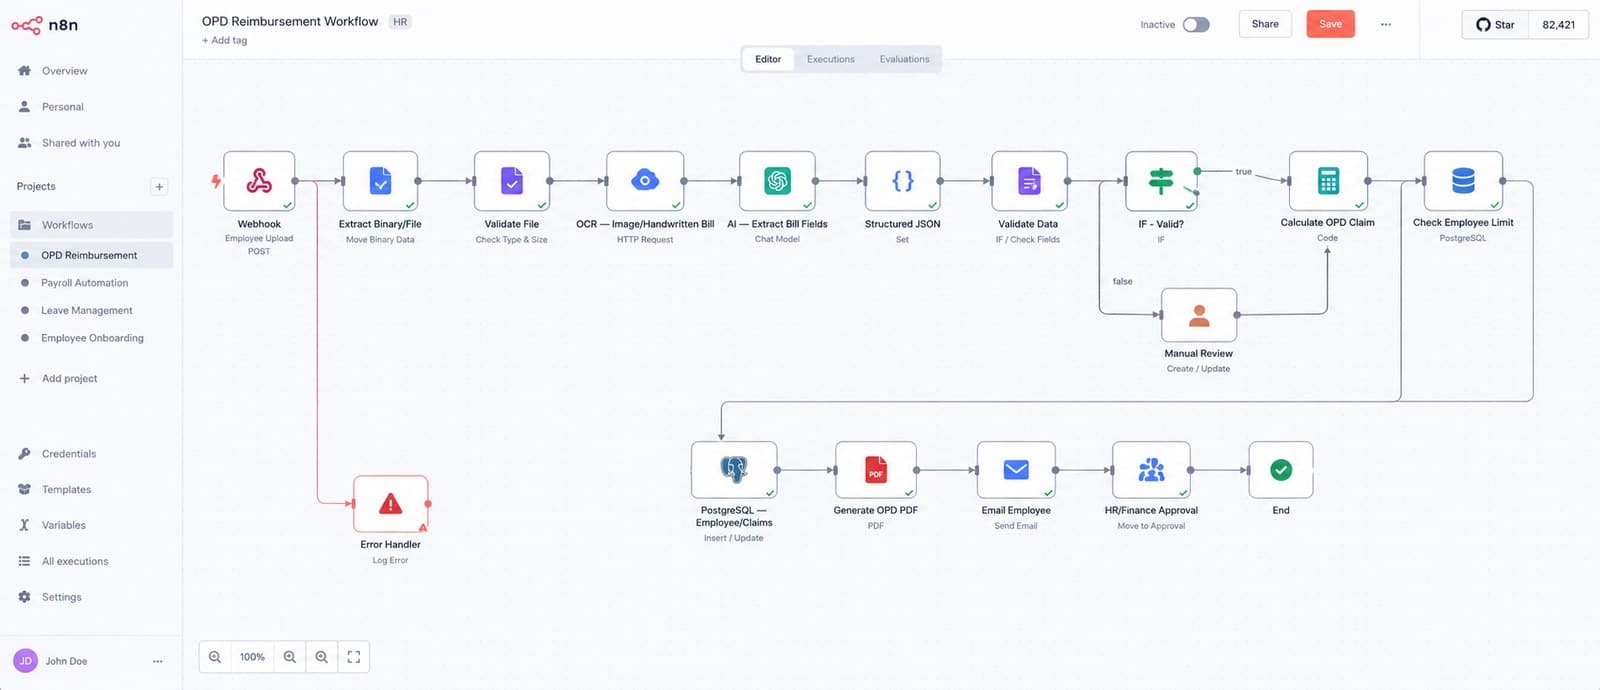Open the Manual Review node
1600x690 pixels.
point(1199,315)
